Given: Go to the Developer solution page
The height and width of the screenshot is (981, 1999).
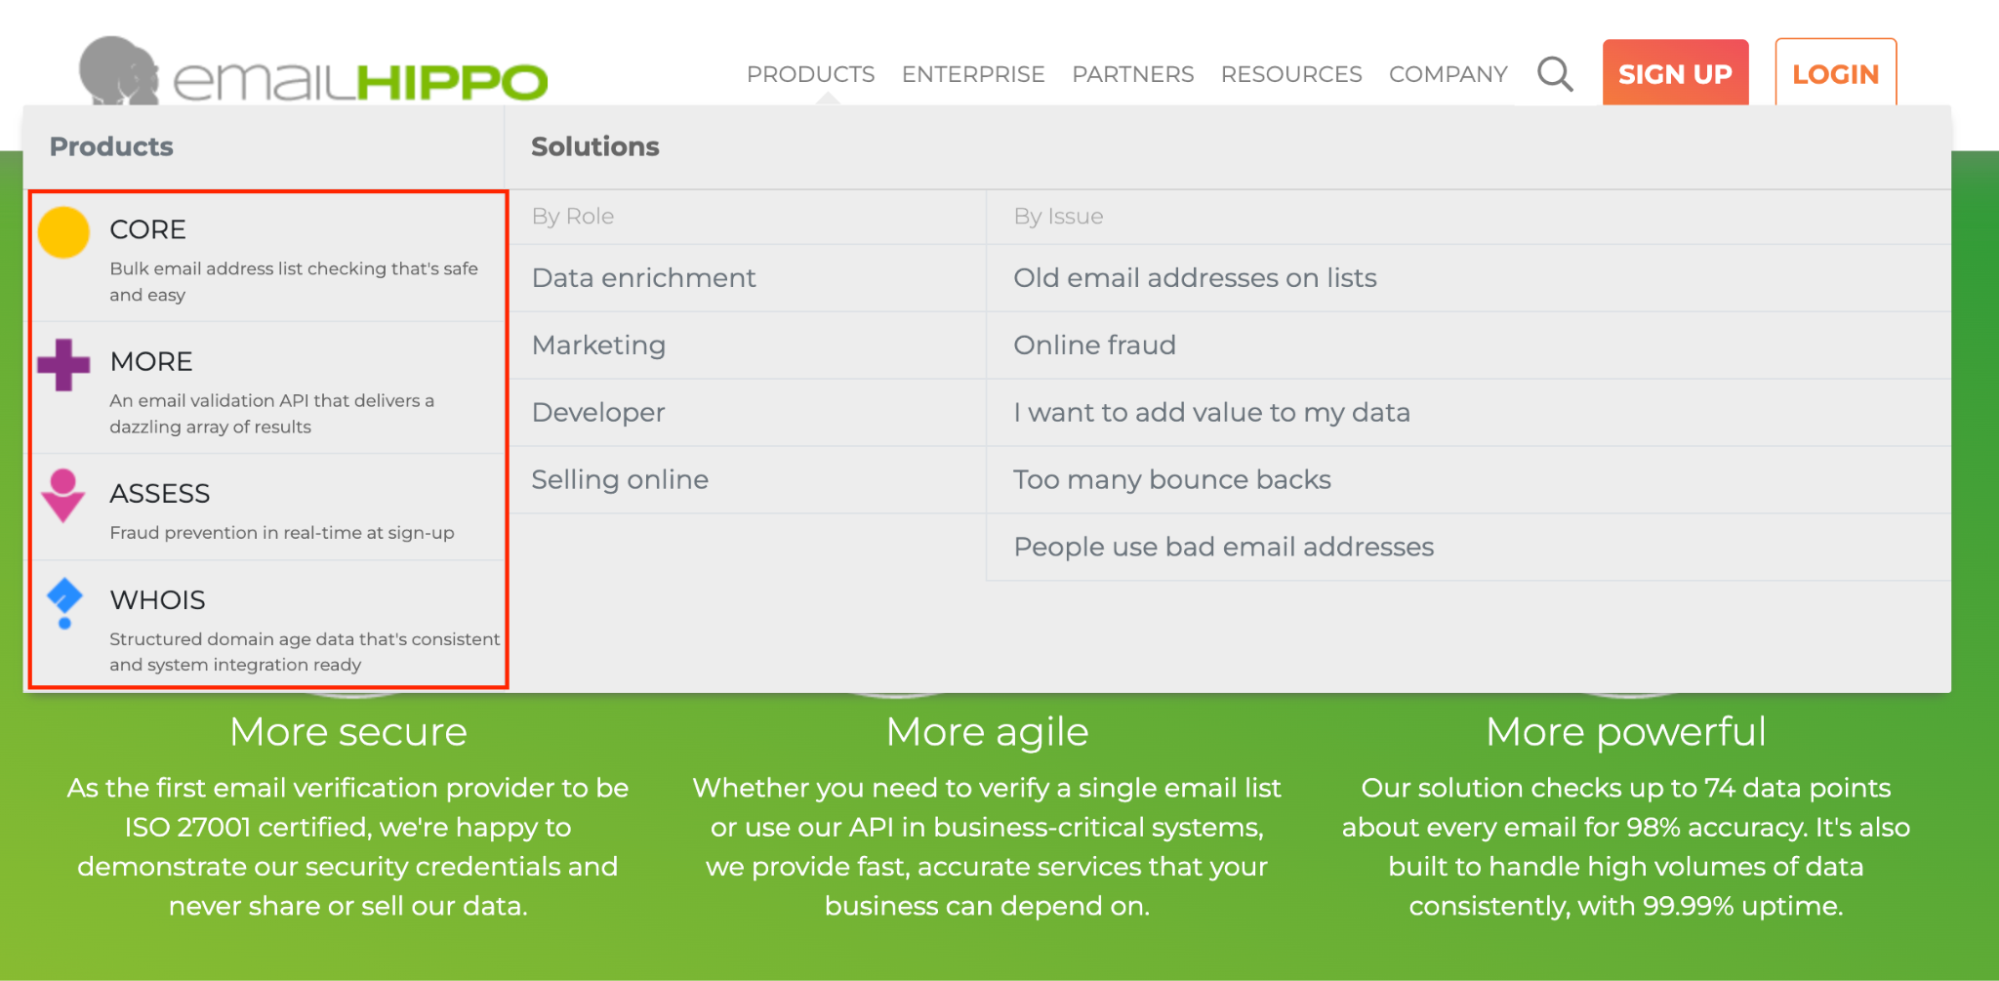Looking at the screenshot, I should [598, 412].
